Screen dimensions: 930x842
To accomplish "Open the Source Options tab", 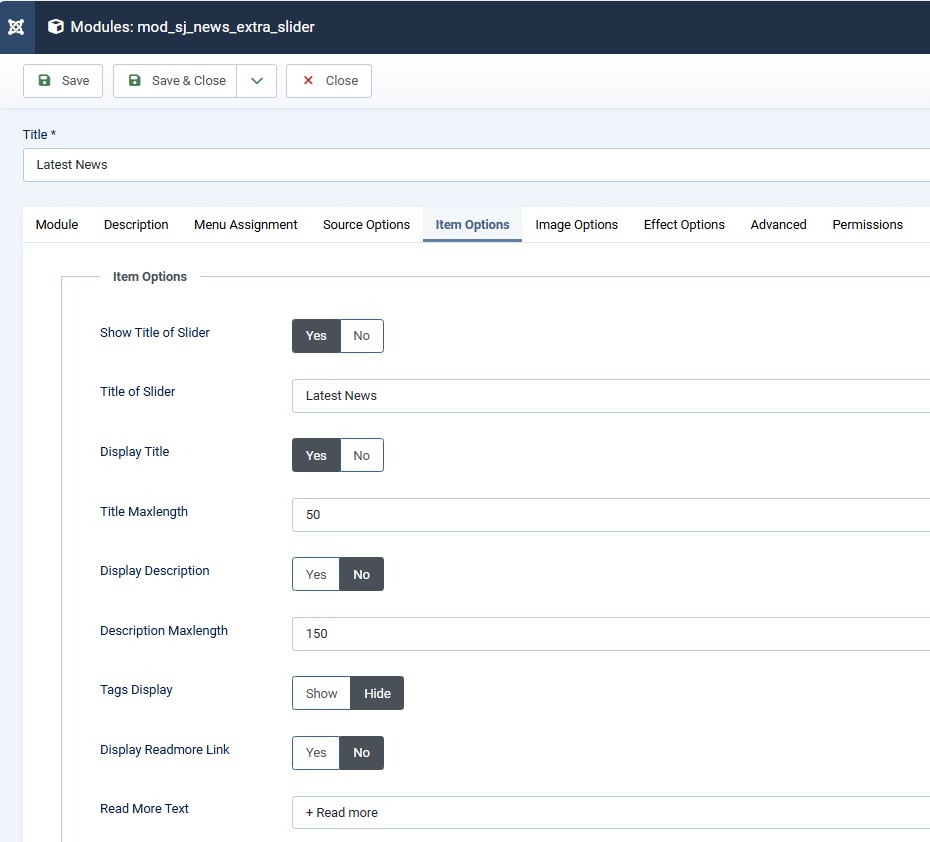I will point(366,225).
